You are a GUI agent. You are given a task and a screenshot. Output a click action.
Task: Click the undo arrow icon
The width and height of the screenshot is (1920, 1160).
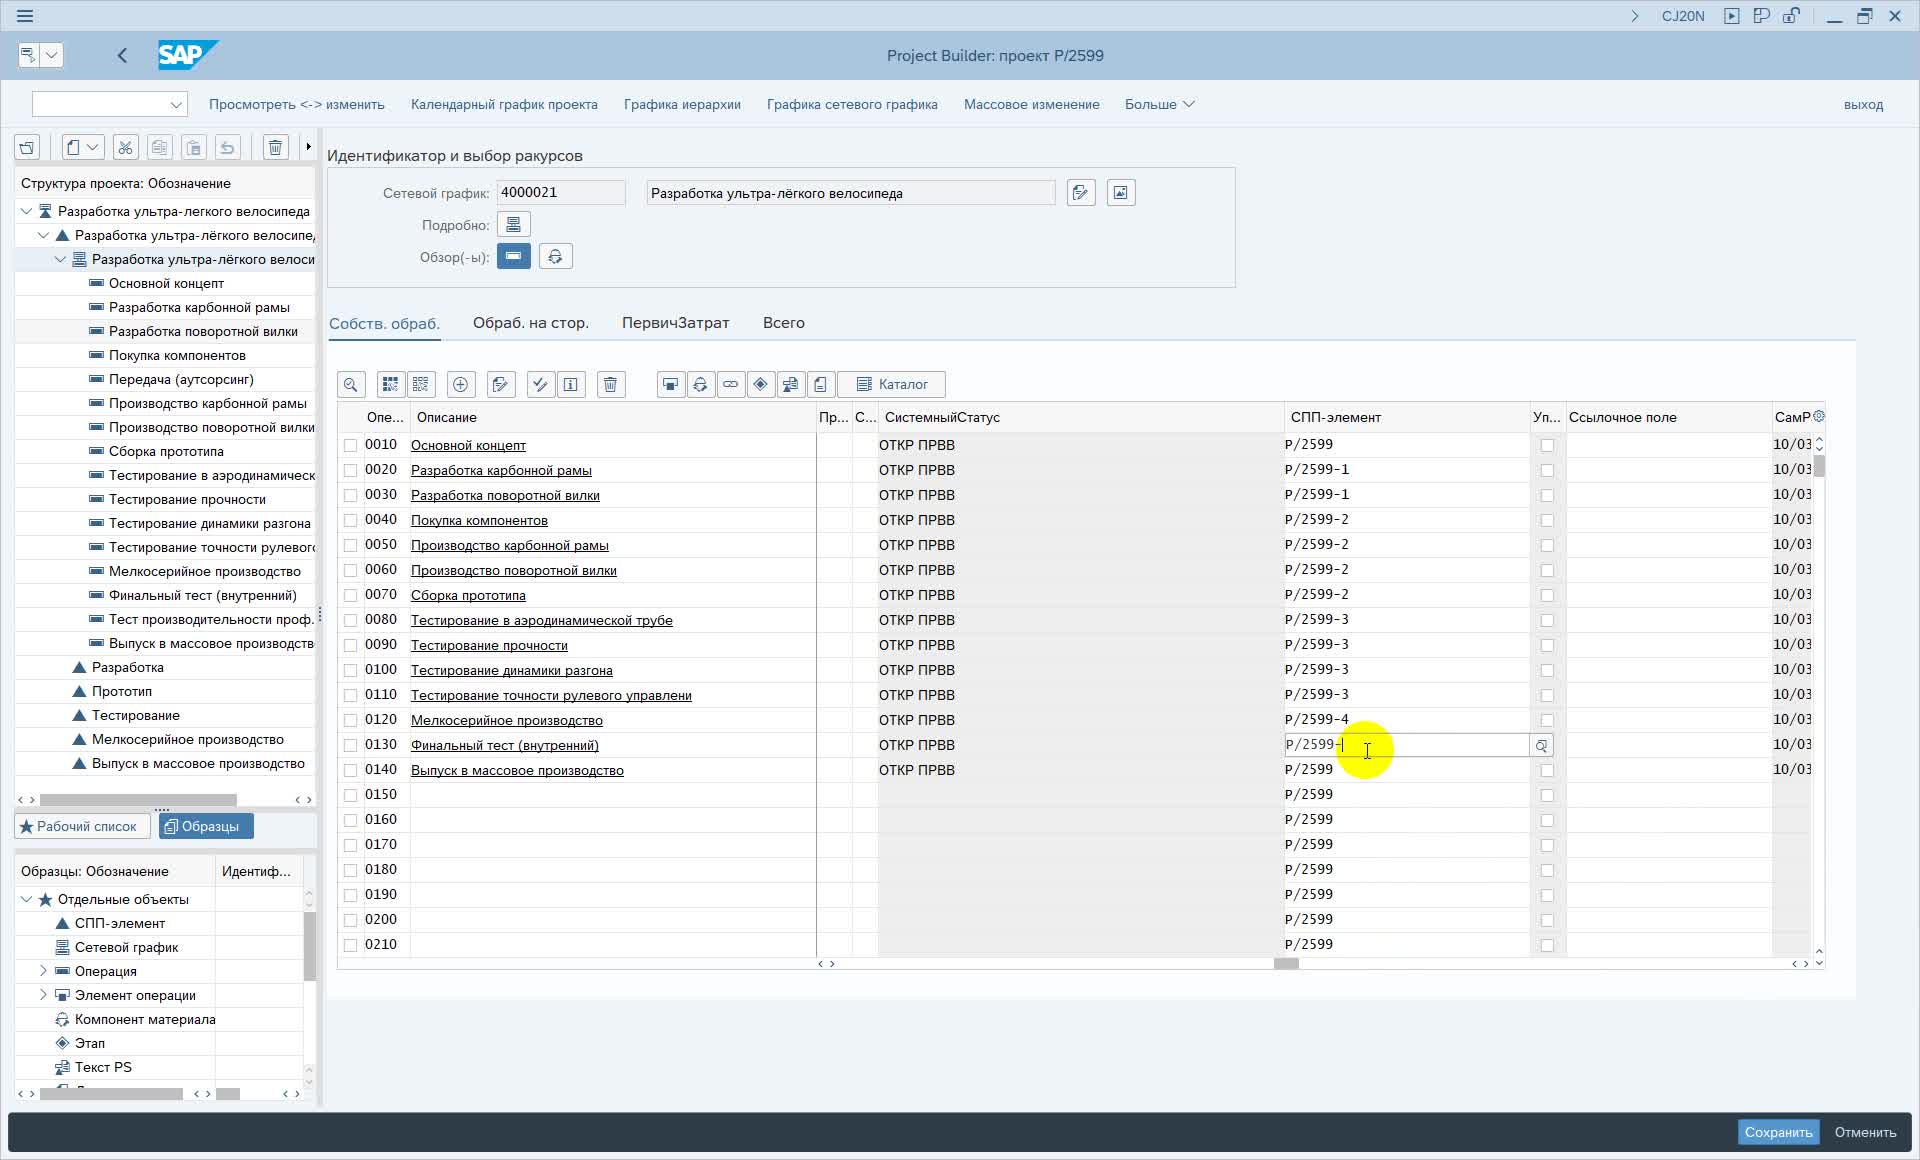(227, 148)
